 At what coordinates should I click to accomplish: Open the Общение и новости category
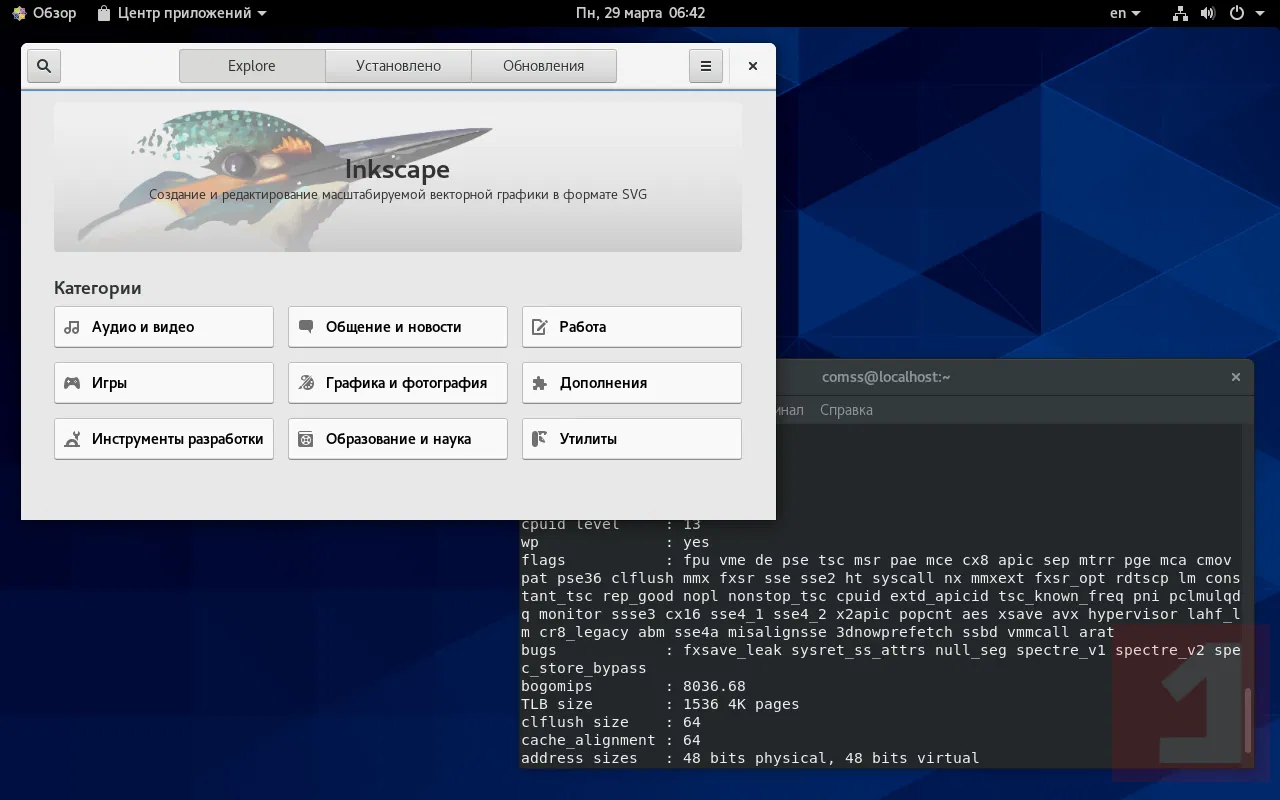[x=398, y=327]
